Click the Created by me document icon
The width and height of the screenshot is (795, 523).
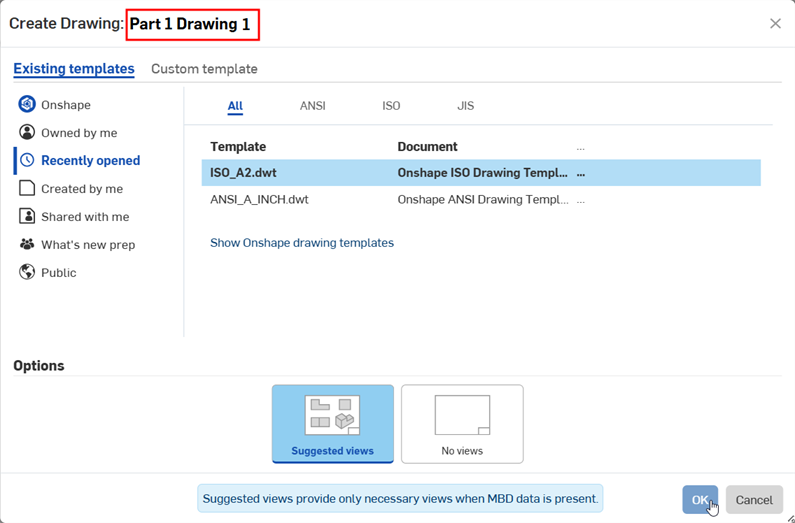27,189
